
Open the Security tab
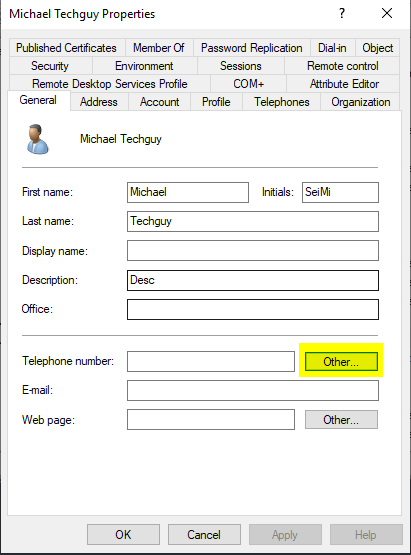click(50, 66)
